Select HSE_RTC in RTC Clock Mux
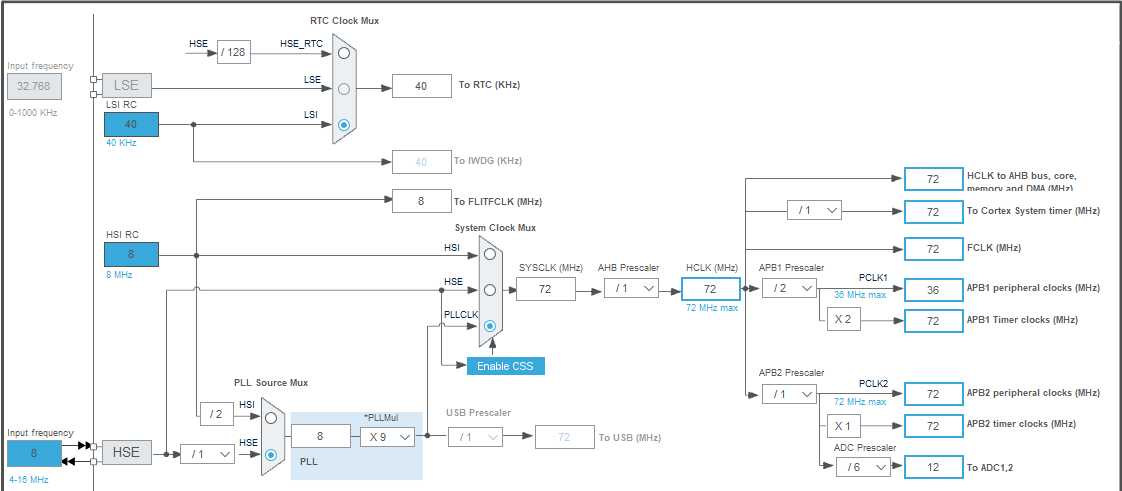 tap(344, 53)
